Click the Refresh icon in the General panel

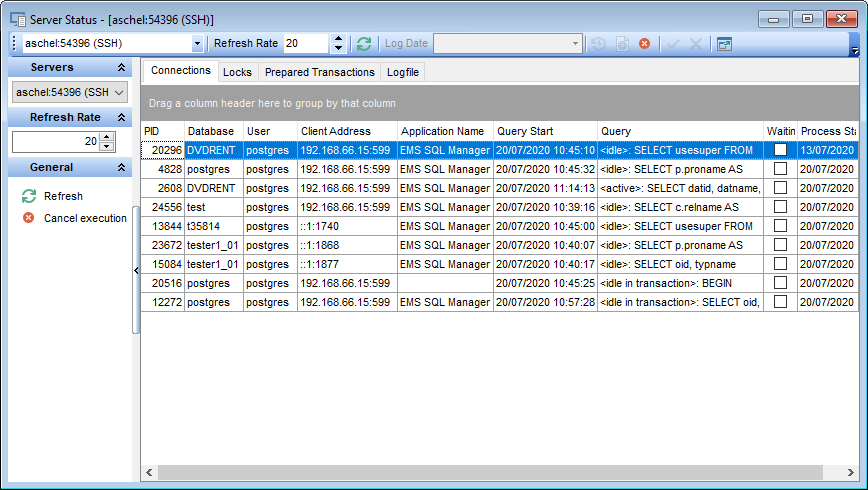[x=29, y=196]
